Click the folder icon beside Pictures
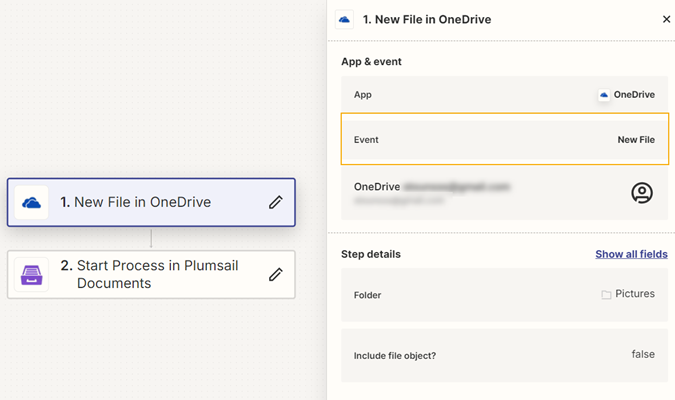Viewport: 675px width, 400px height. (x=606, y=295)
